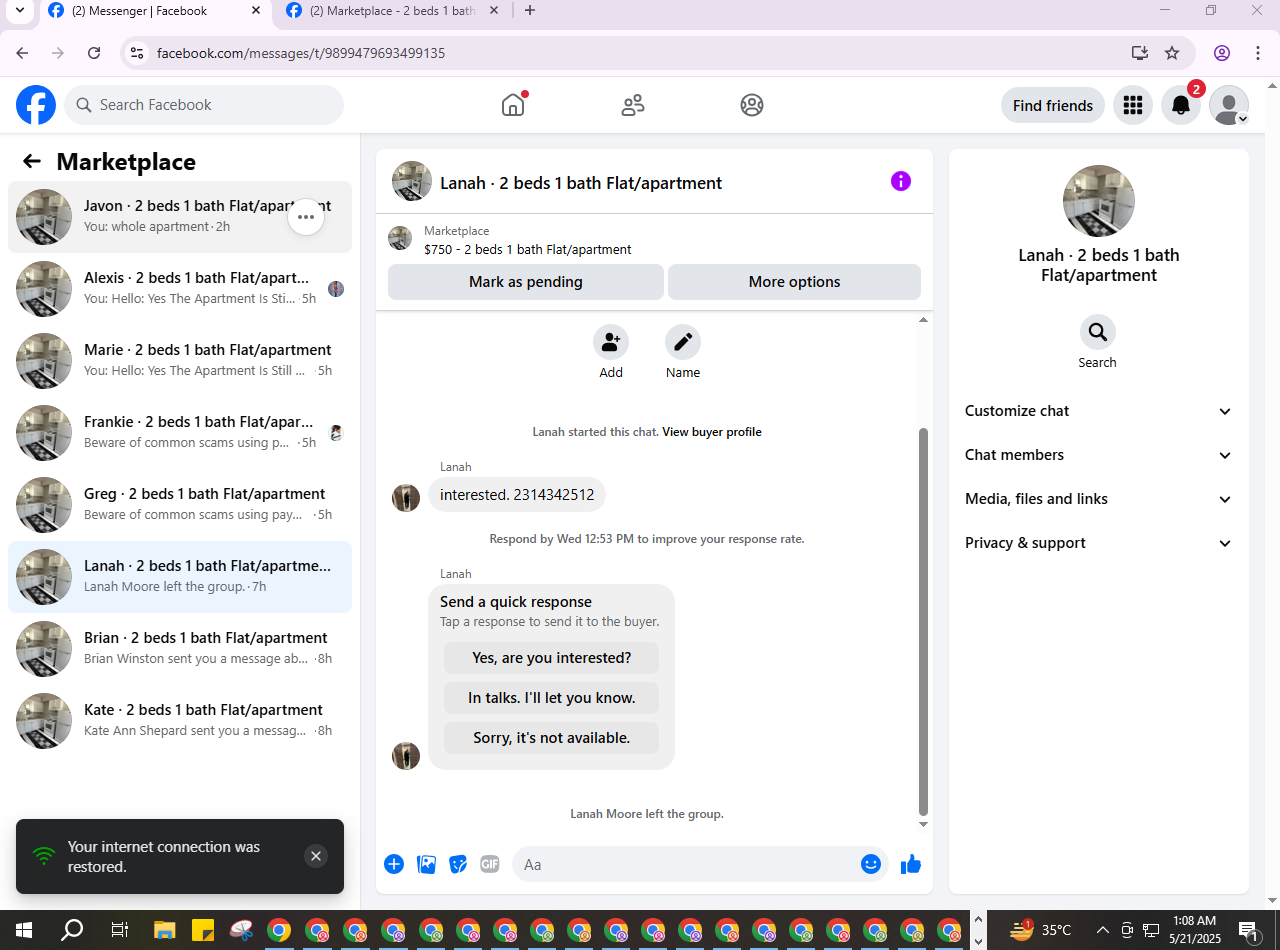Image resolution: width=1280 pixels, height=950 pixels.
Task: Click the chat scrollbar thumb
Action: point(923,620)
